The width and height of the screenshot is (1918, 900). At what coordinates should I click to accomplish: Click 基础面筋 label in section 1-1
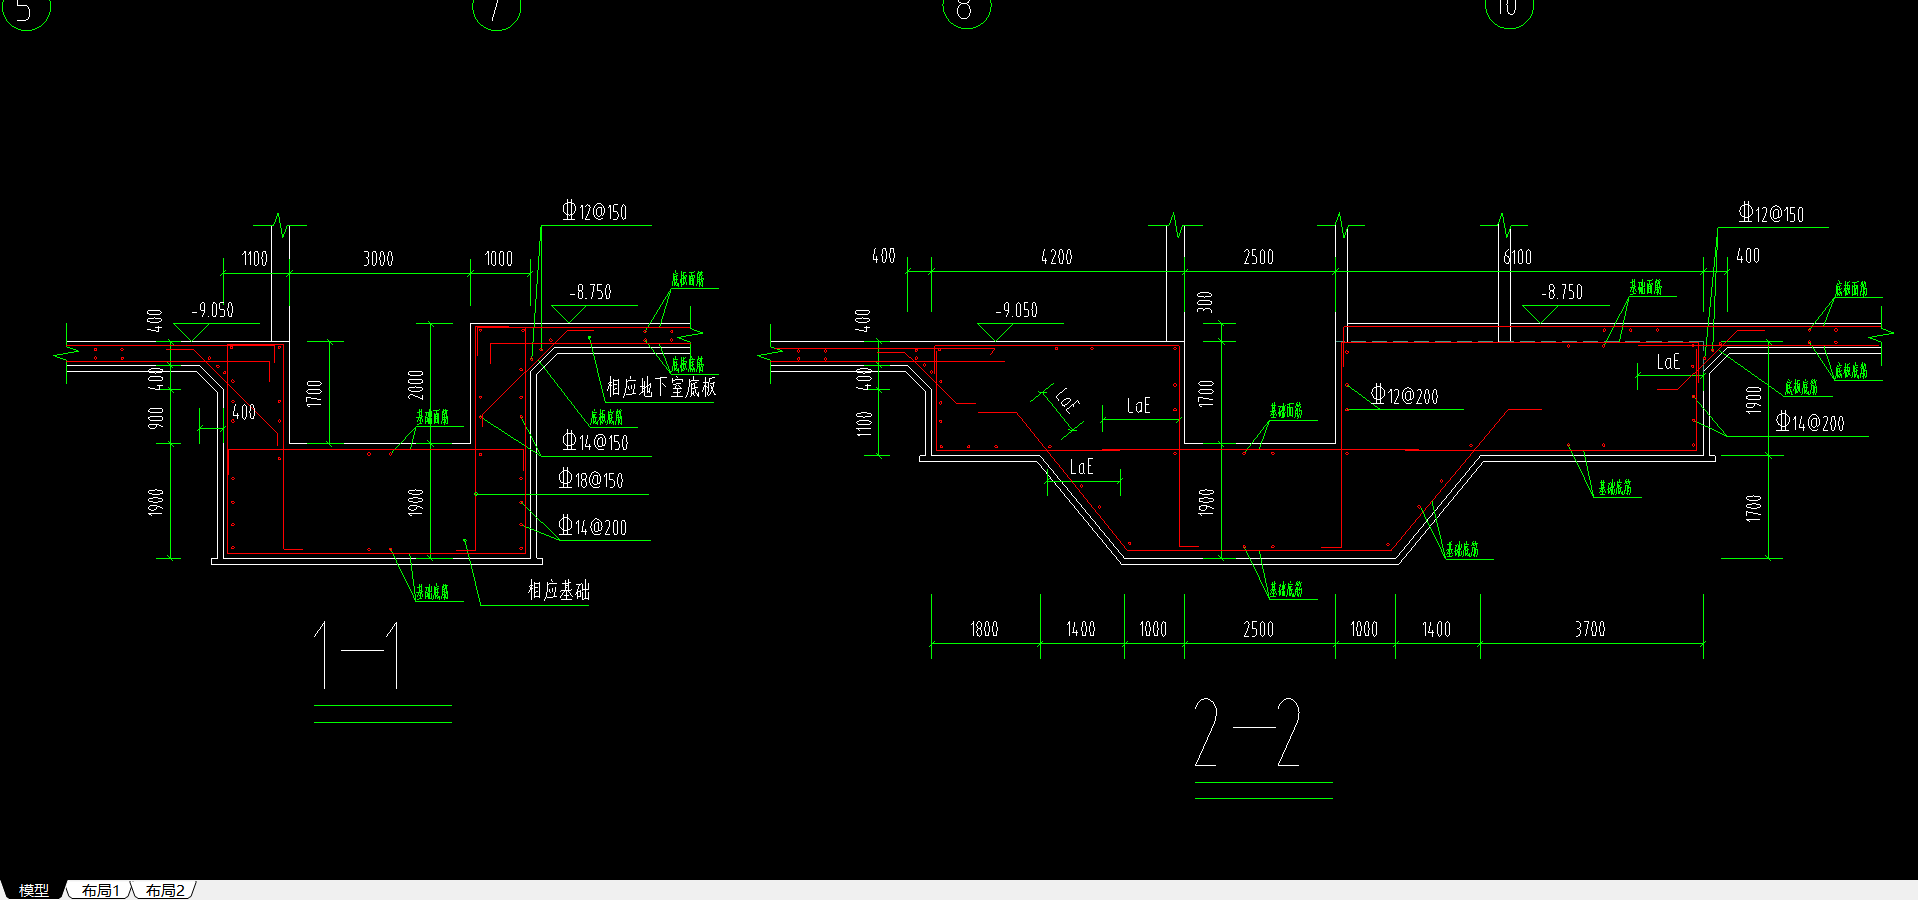(x=432, y=417)
